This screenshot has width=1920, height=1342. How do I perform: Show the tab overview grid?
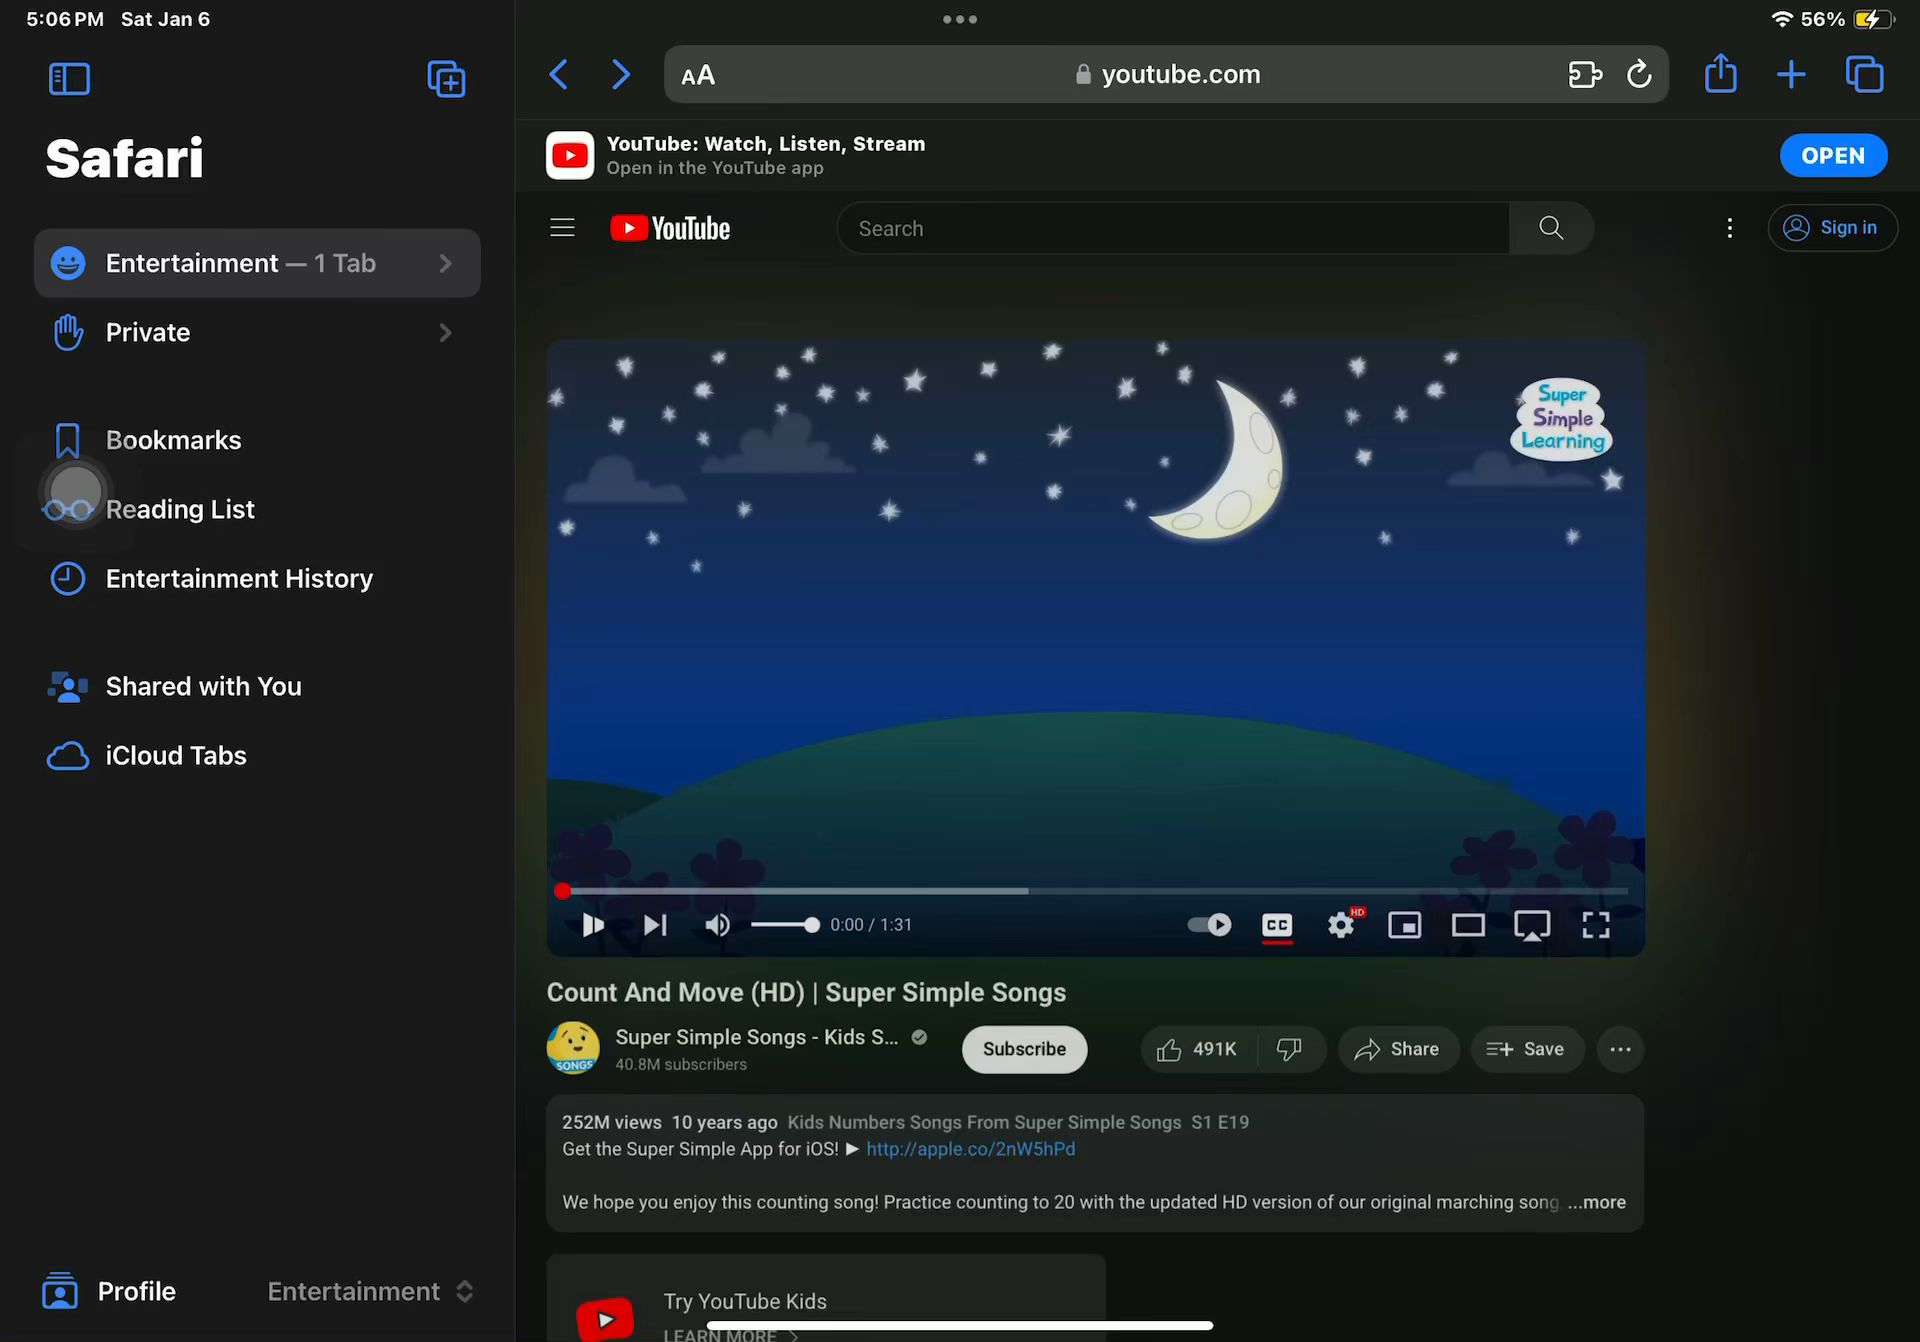1864,74
